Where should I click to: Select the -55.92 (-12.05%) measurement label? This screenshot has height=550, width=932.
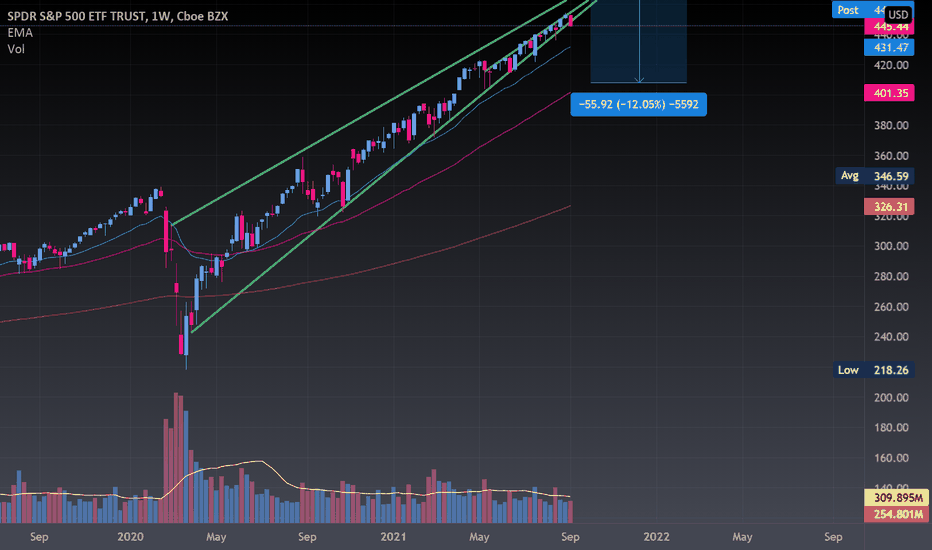point(638,104)
